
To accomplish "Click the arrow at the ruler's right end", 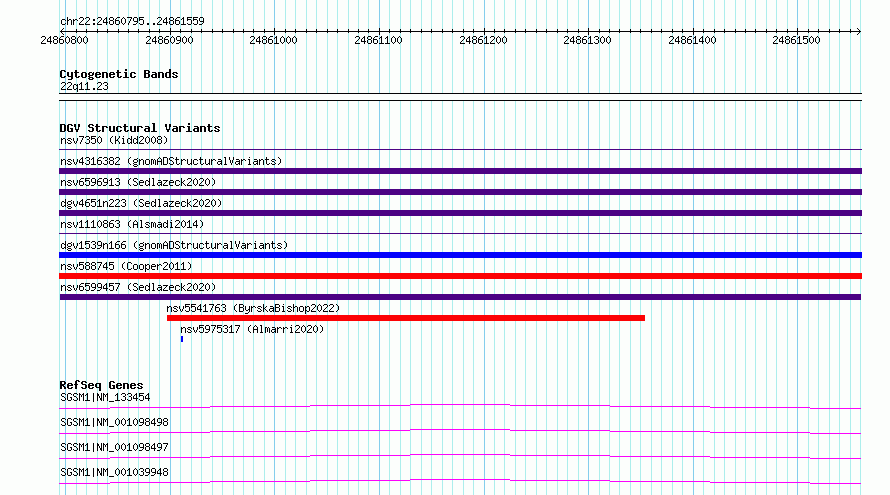I will (858, 31).
